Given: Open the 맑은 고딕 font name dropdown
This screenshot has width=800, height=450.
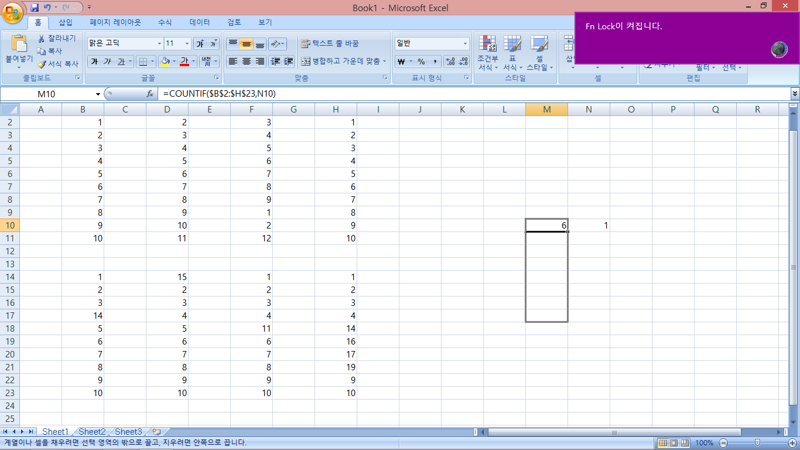Looking at the screenshot, I should (159, 44).
